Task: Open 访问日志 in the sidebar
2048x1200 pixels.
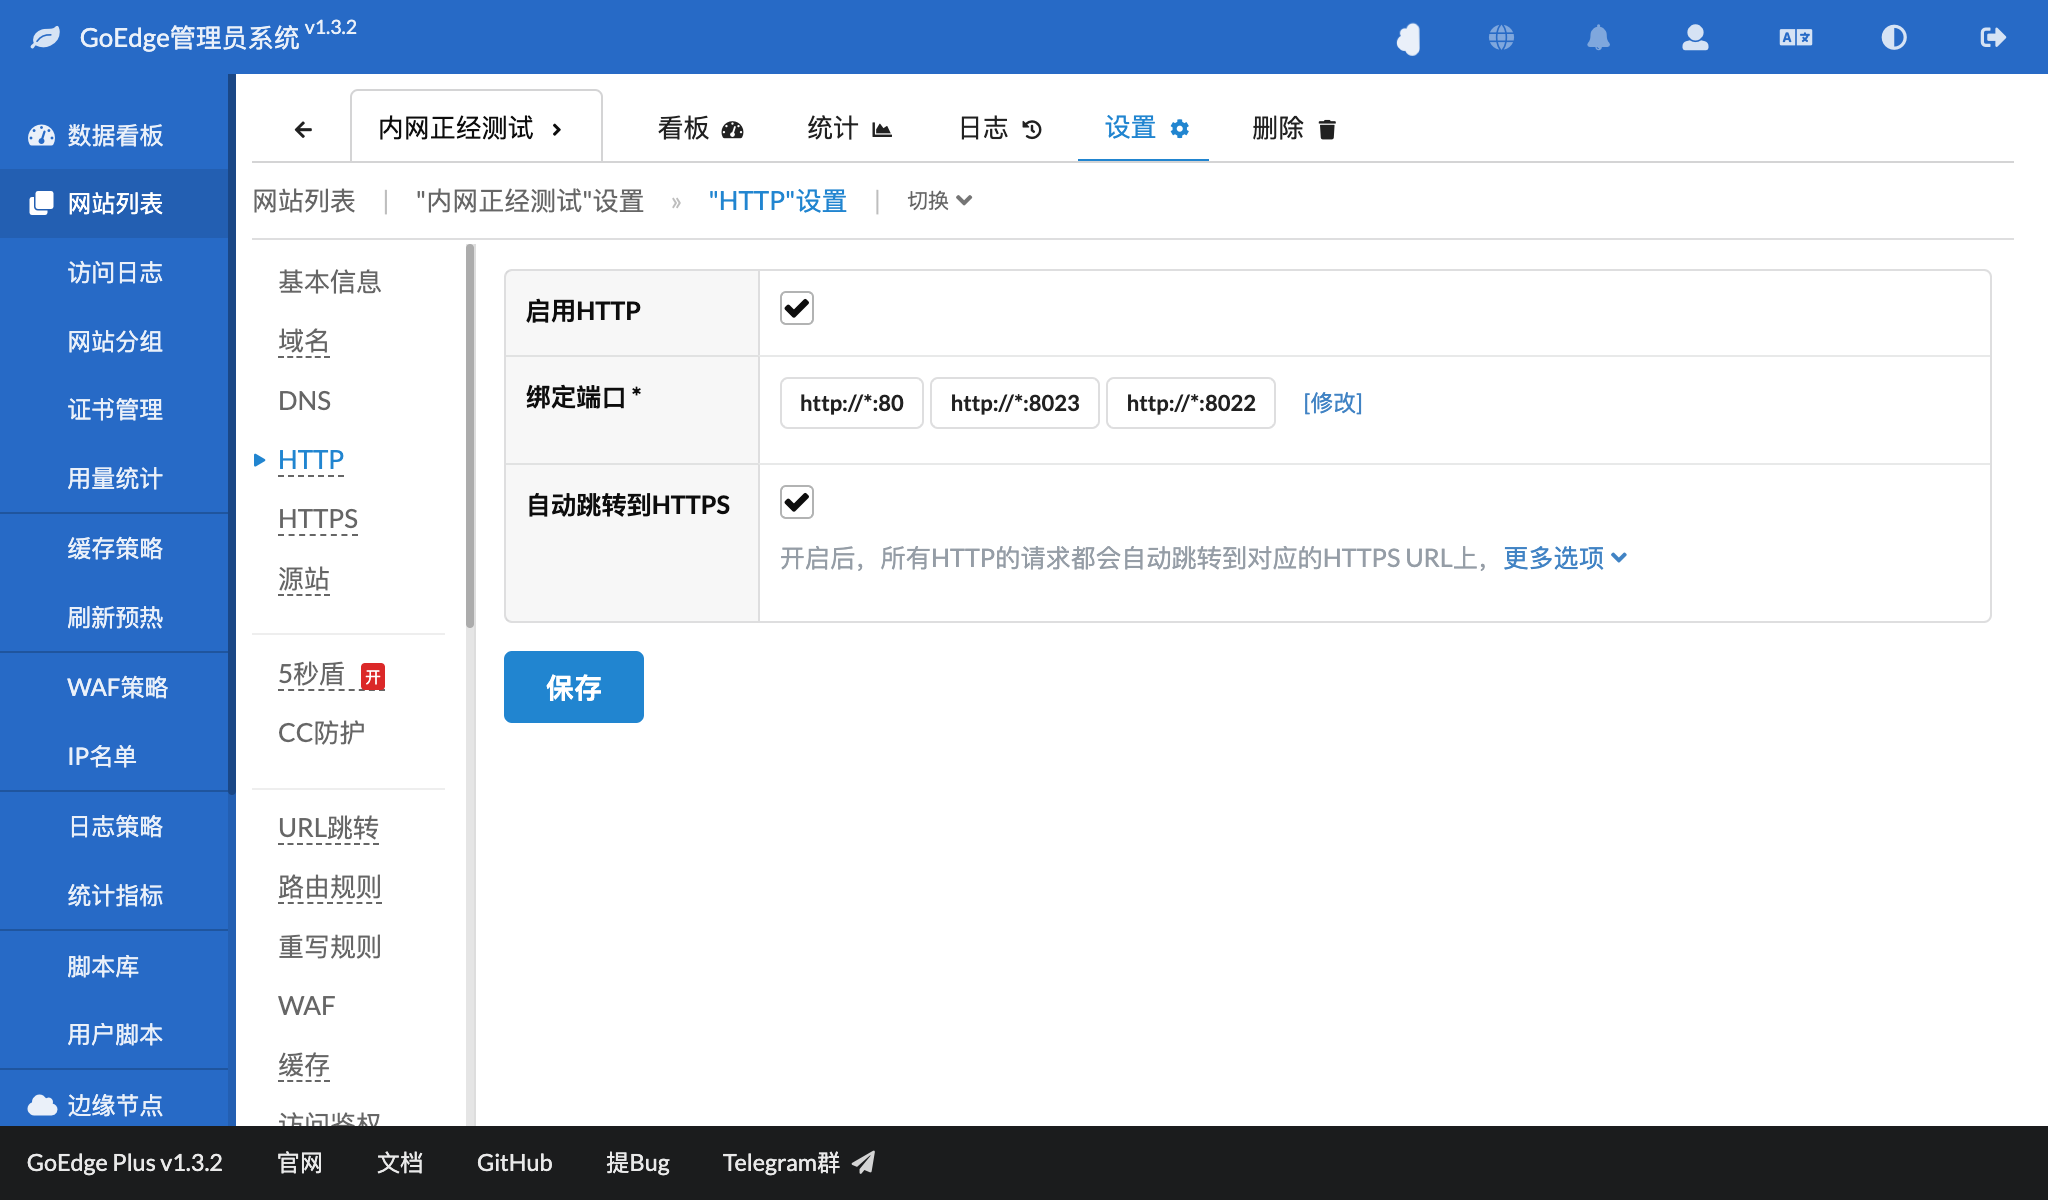Action: pos(115,273)
